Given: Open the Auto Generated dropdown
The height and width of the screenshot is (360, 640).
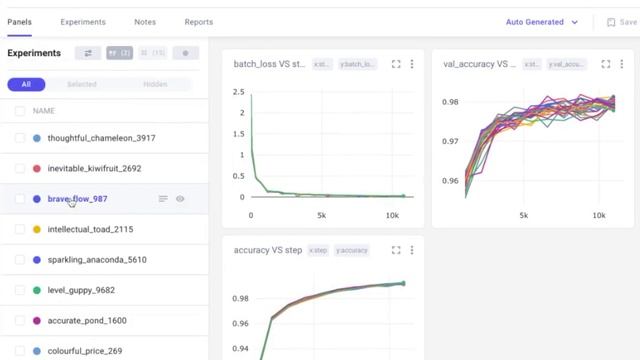Looking at the screenshot, I should click(x=542, y=22).
